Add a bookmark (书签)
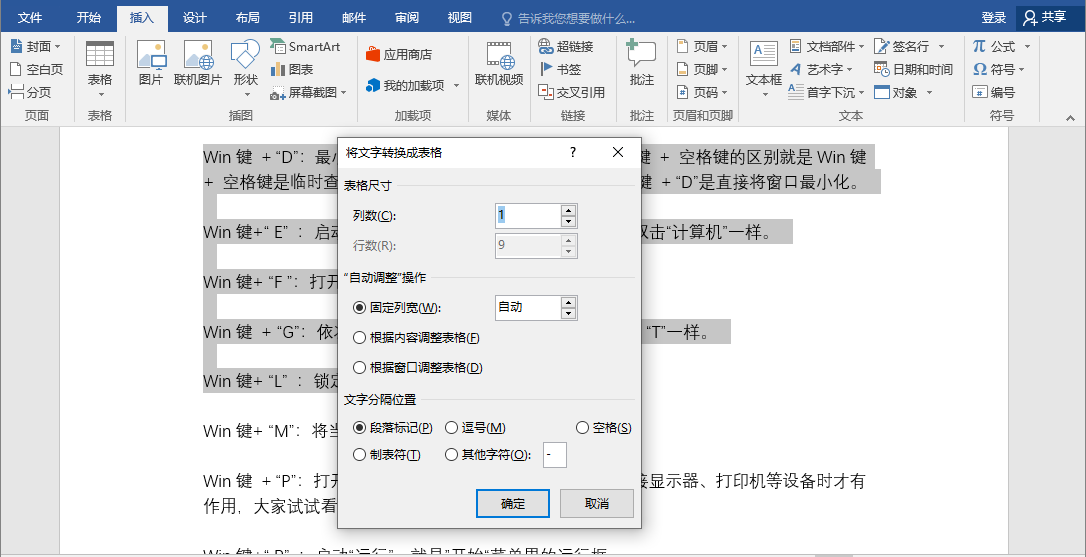This screenshot has height=557, width=1086. [x=560, y=69]
